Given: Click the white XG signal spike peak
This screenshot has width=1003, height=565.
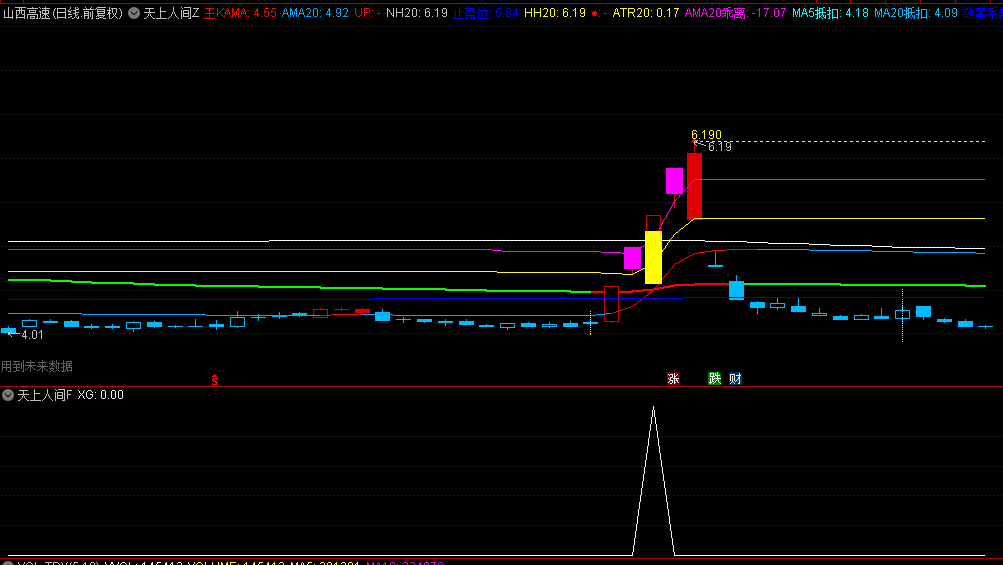Looking at the screenshot, I should coord(653,408).
